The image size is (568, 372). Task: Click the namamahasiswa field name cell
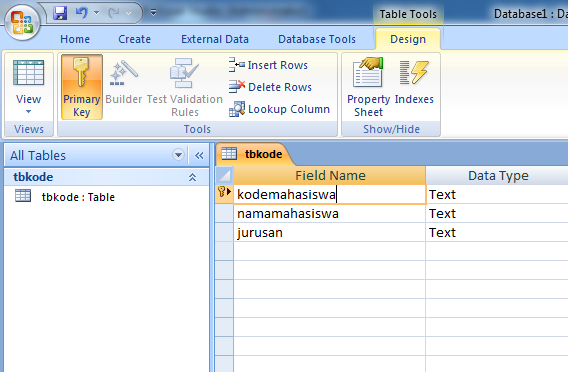tap(330, 214)
